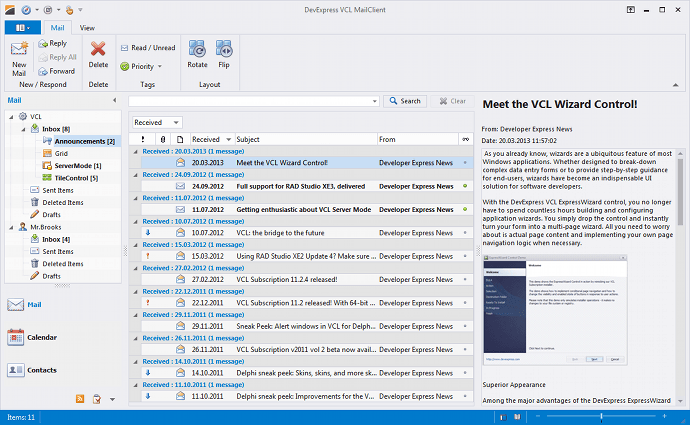This screenshot has height=425, width=690.
Task: Click the tasks clipboard icon
Action: tap(97, 399)
